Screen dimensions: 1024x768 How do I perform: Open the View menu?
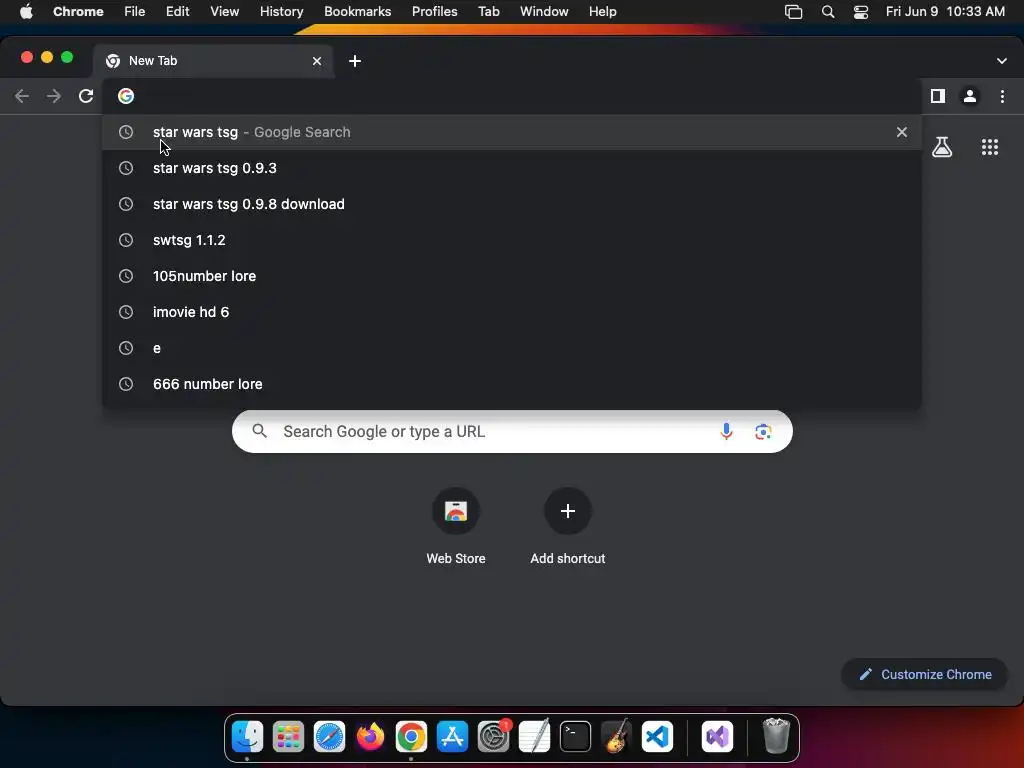point(224,12)
